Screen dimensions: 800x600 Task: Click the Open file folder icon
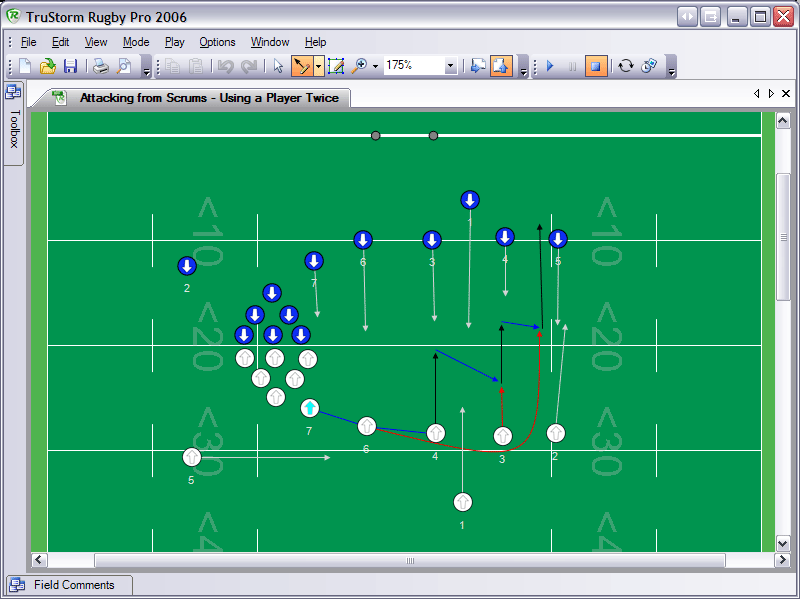(x=47, y=66)
